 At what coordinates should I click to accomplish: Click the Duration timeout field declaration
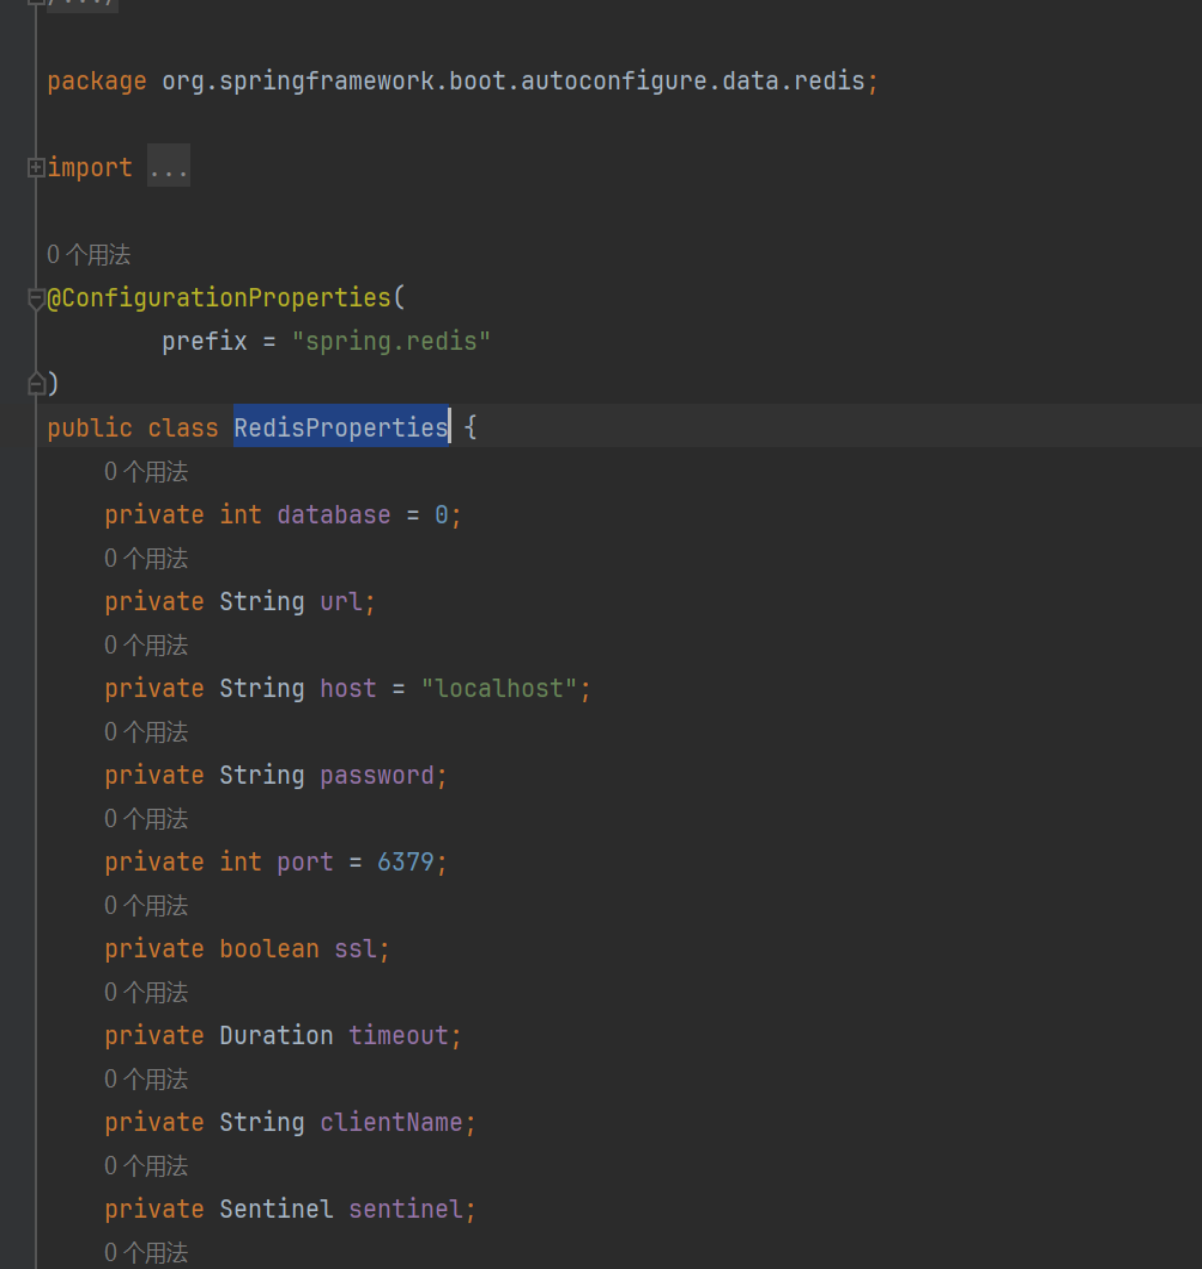(280, 1035)
